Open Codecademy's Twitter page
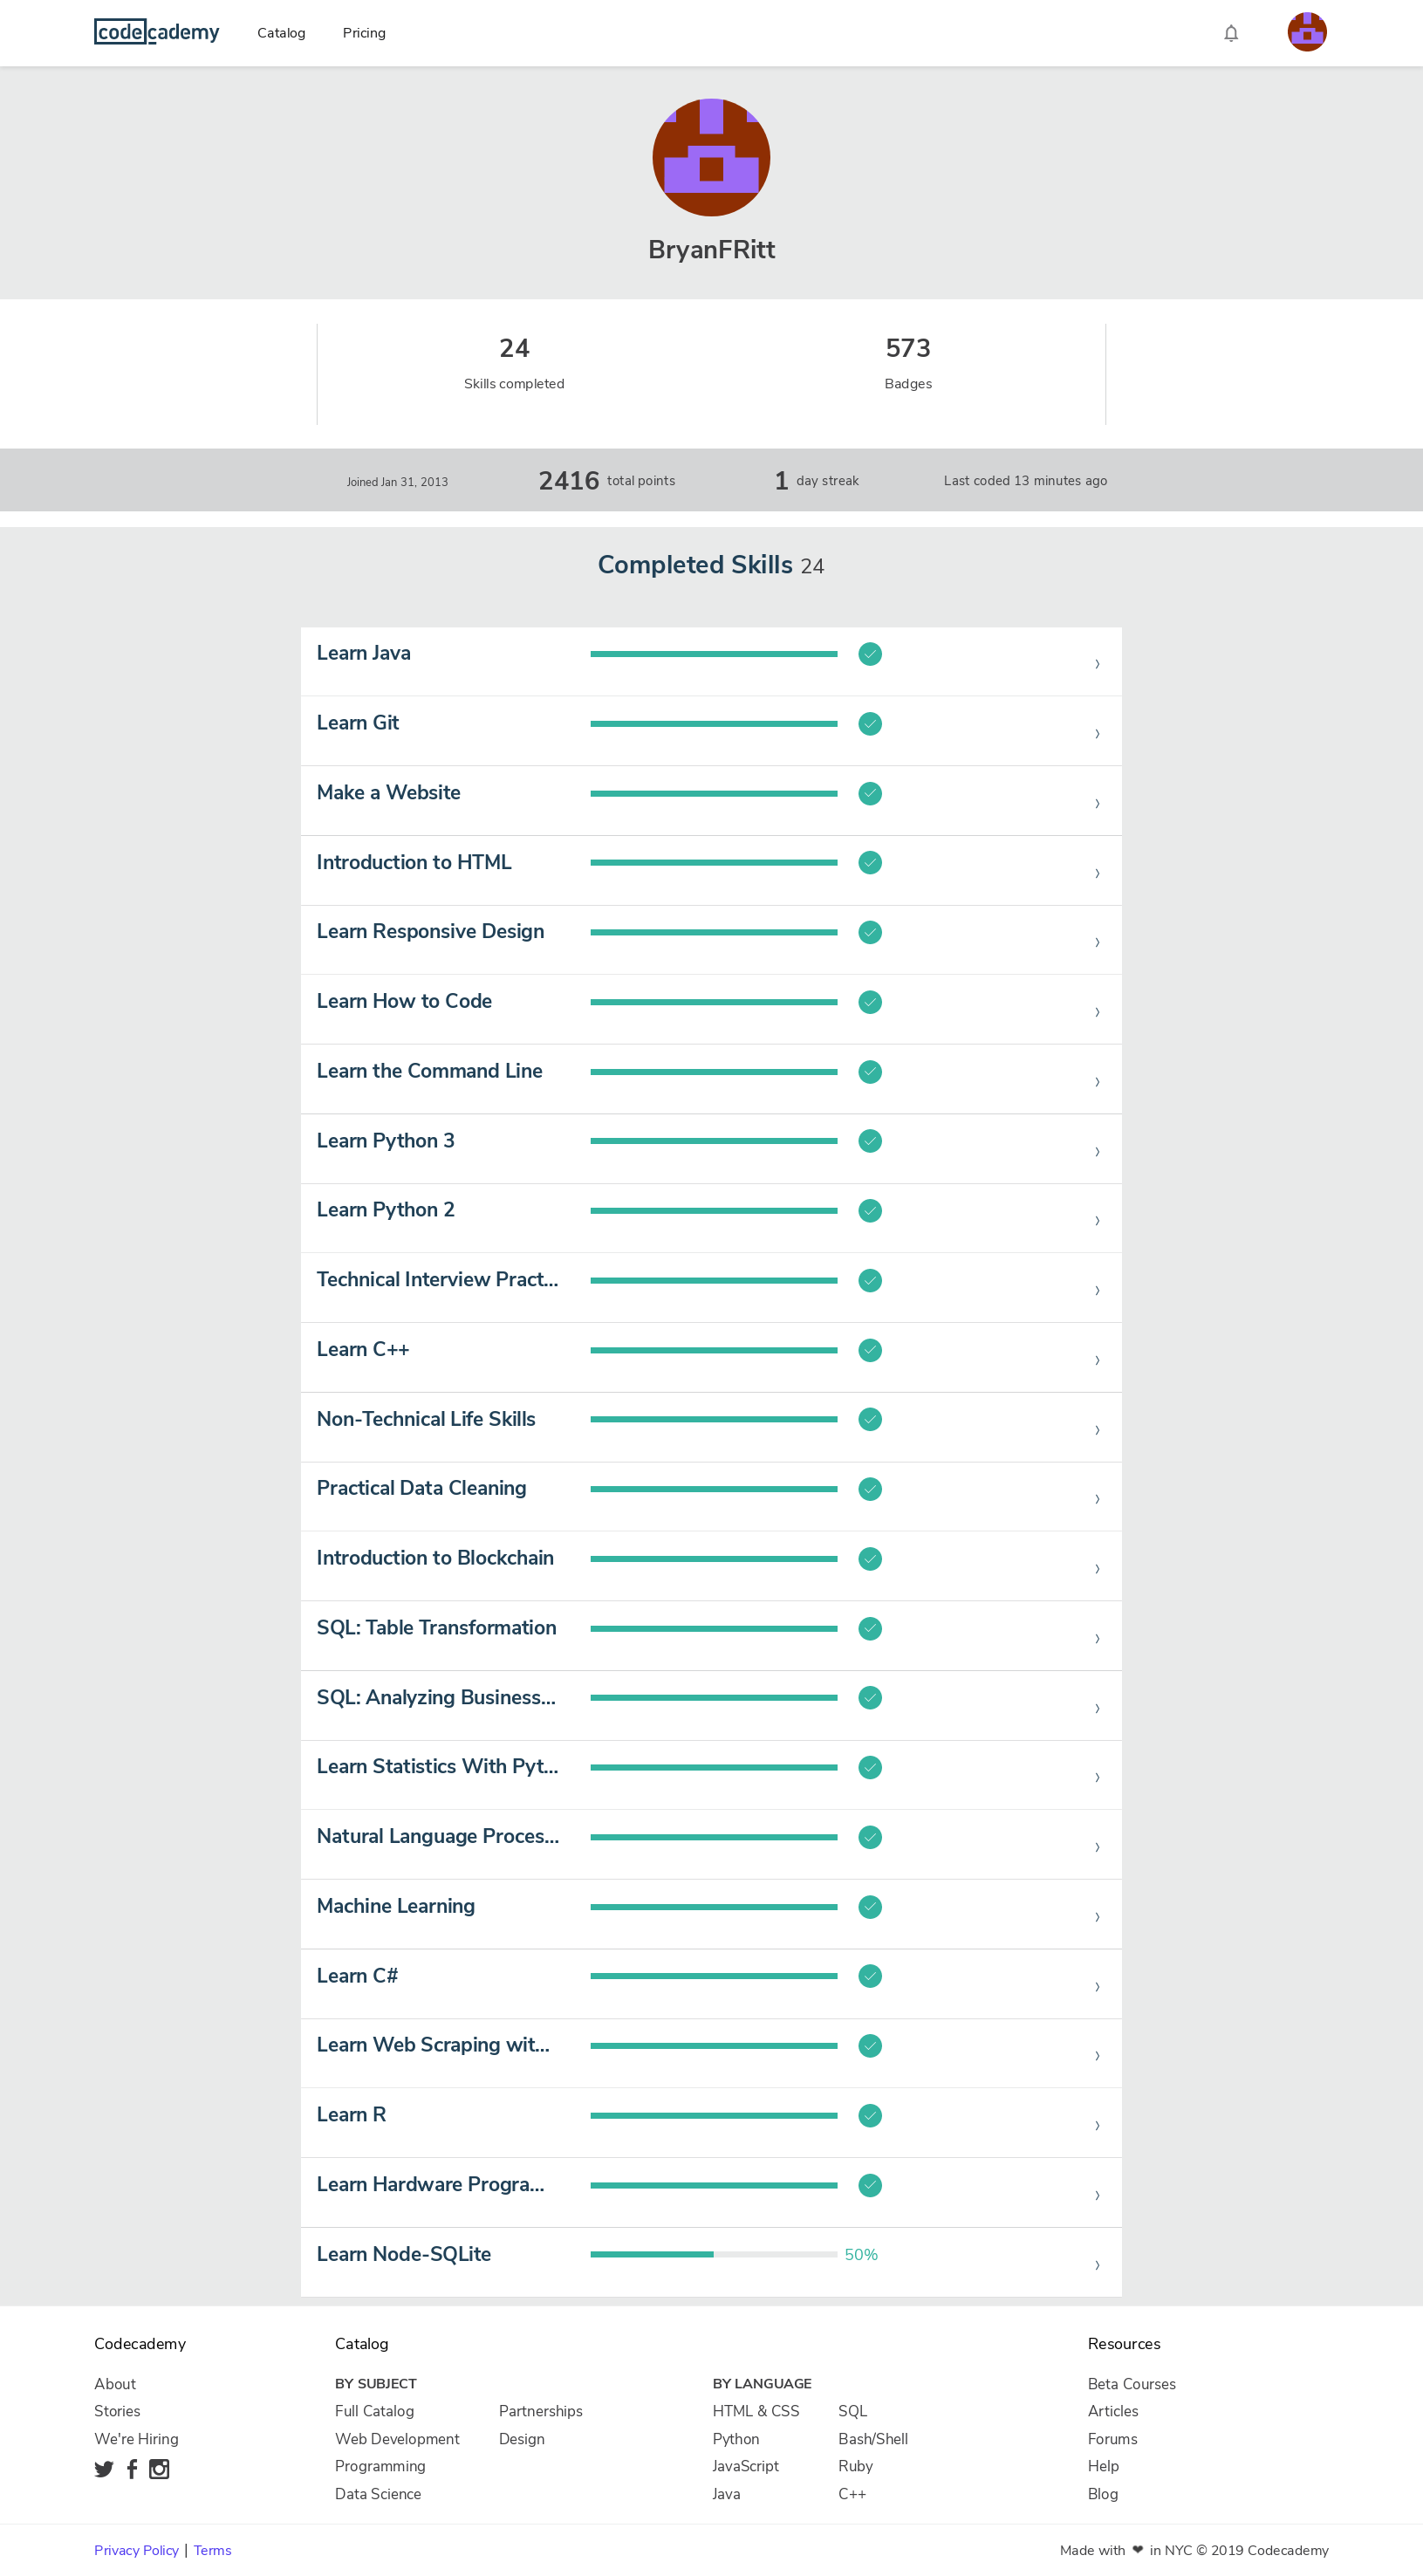 click(104, 2469)
